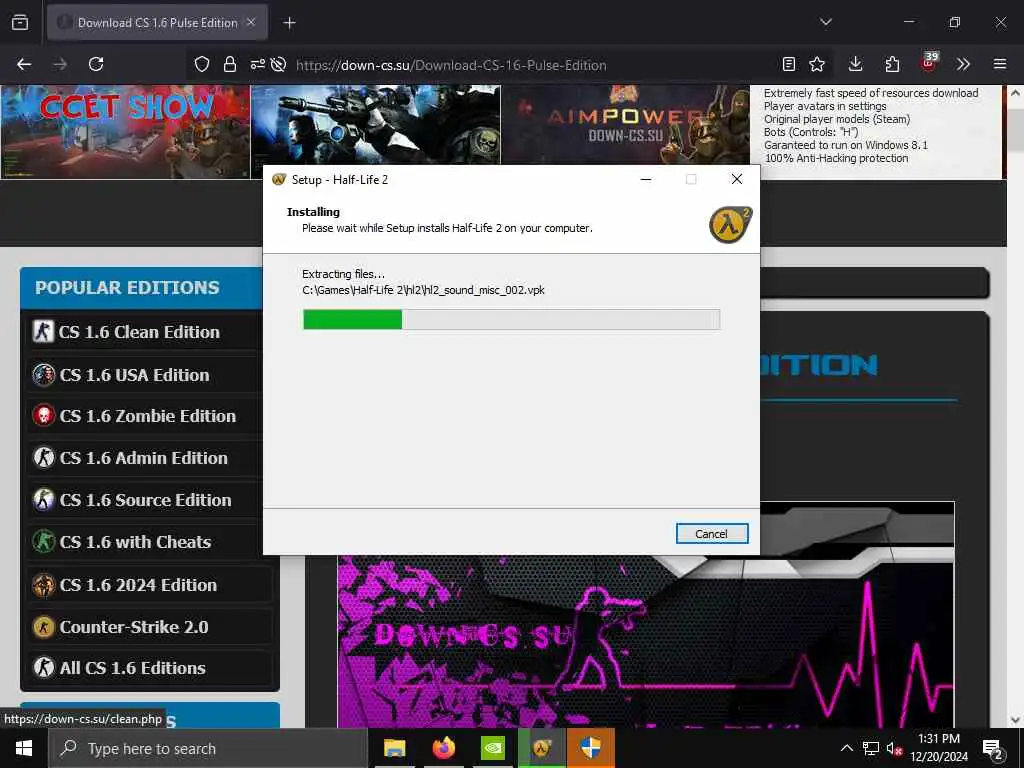Viewport: 1024px width, 768px height.
Task: Open the Firefox View icon
Action: (x=20, y=23)
